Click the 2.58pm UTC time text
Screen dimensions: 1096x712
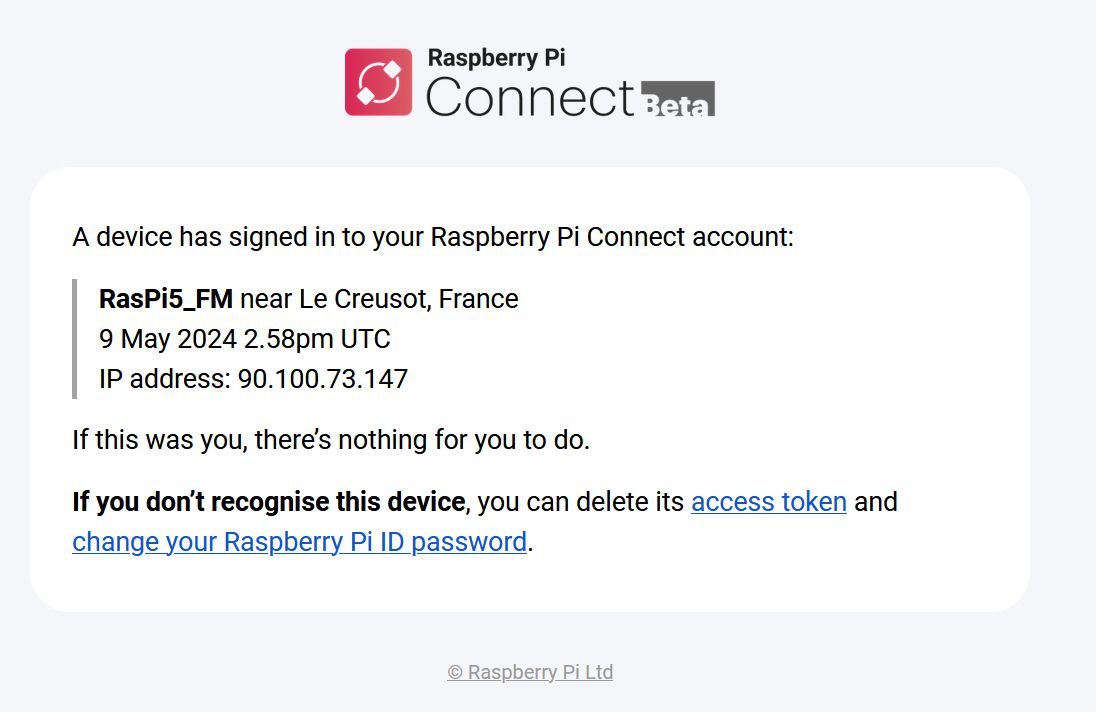click(317, 339)
